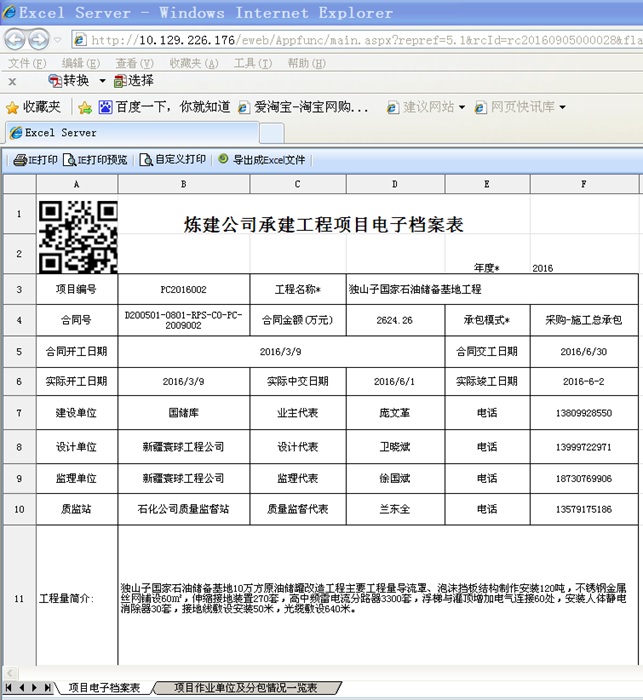Click cell 国储库
The image size is (643, 700).
184,413
